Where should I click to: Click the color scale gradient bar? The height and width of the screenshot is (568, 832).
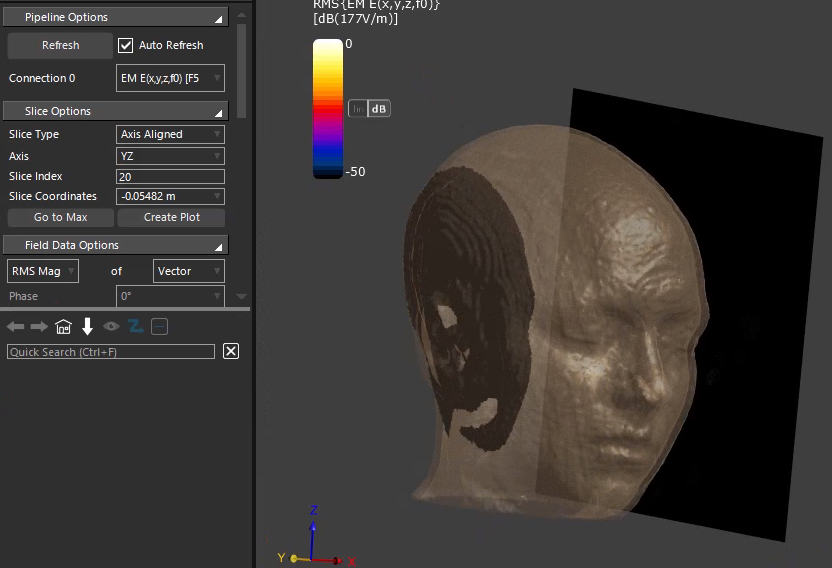tap(328, 109)
